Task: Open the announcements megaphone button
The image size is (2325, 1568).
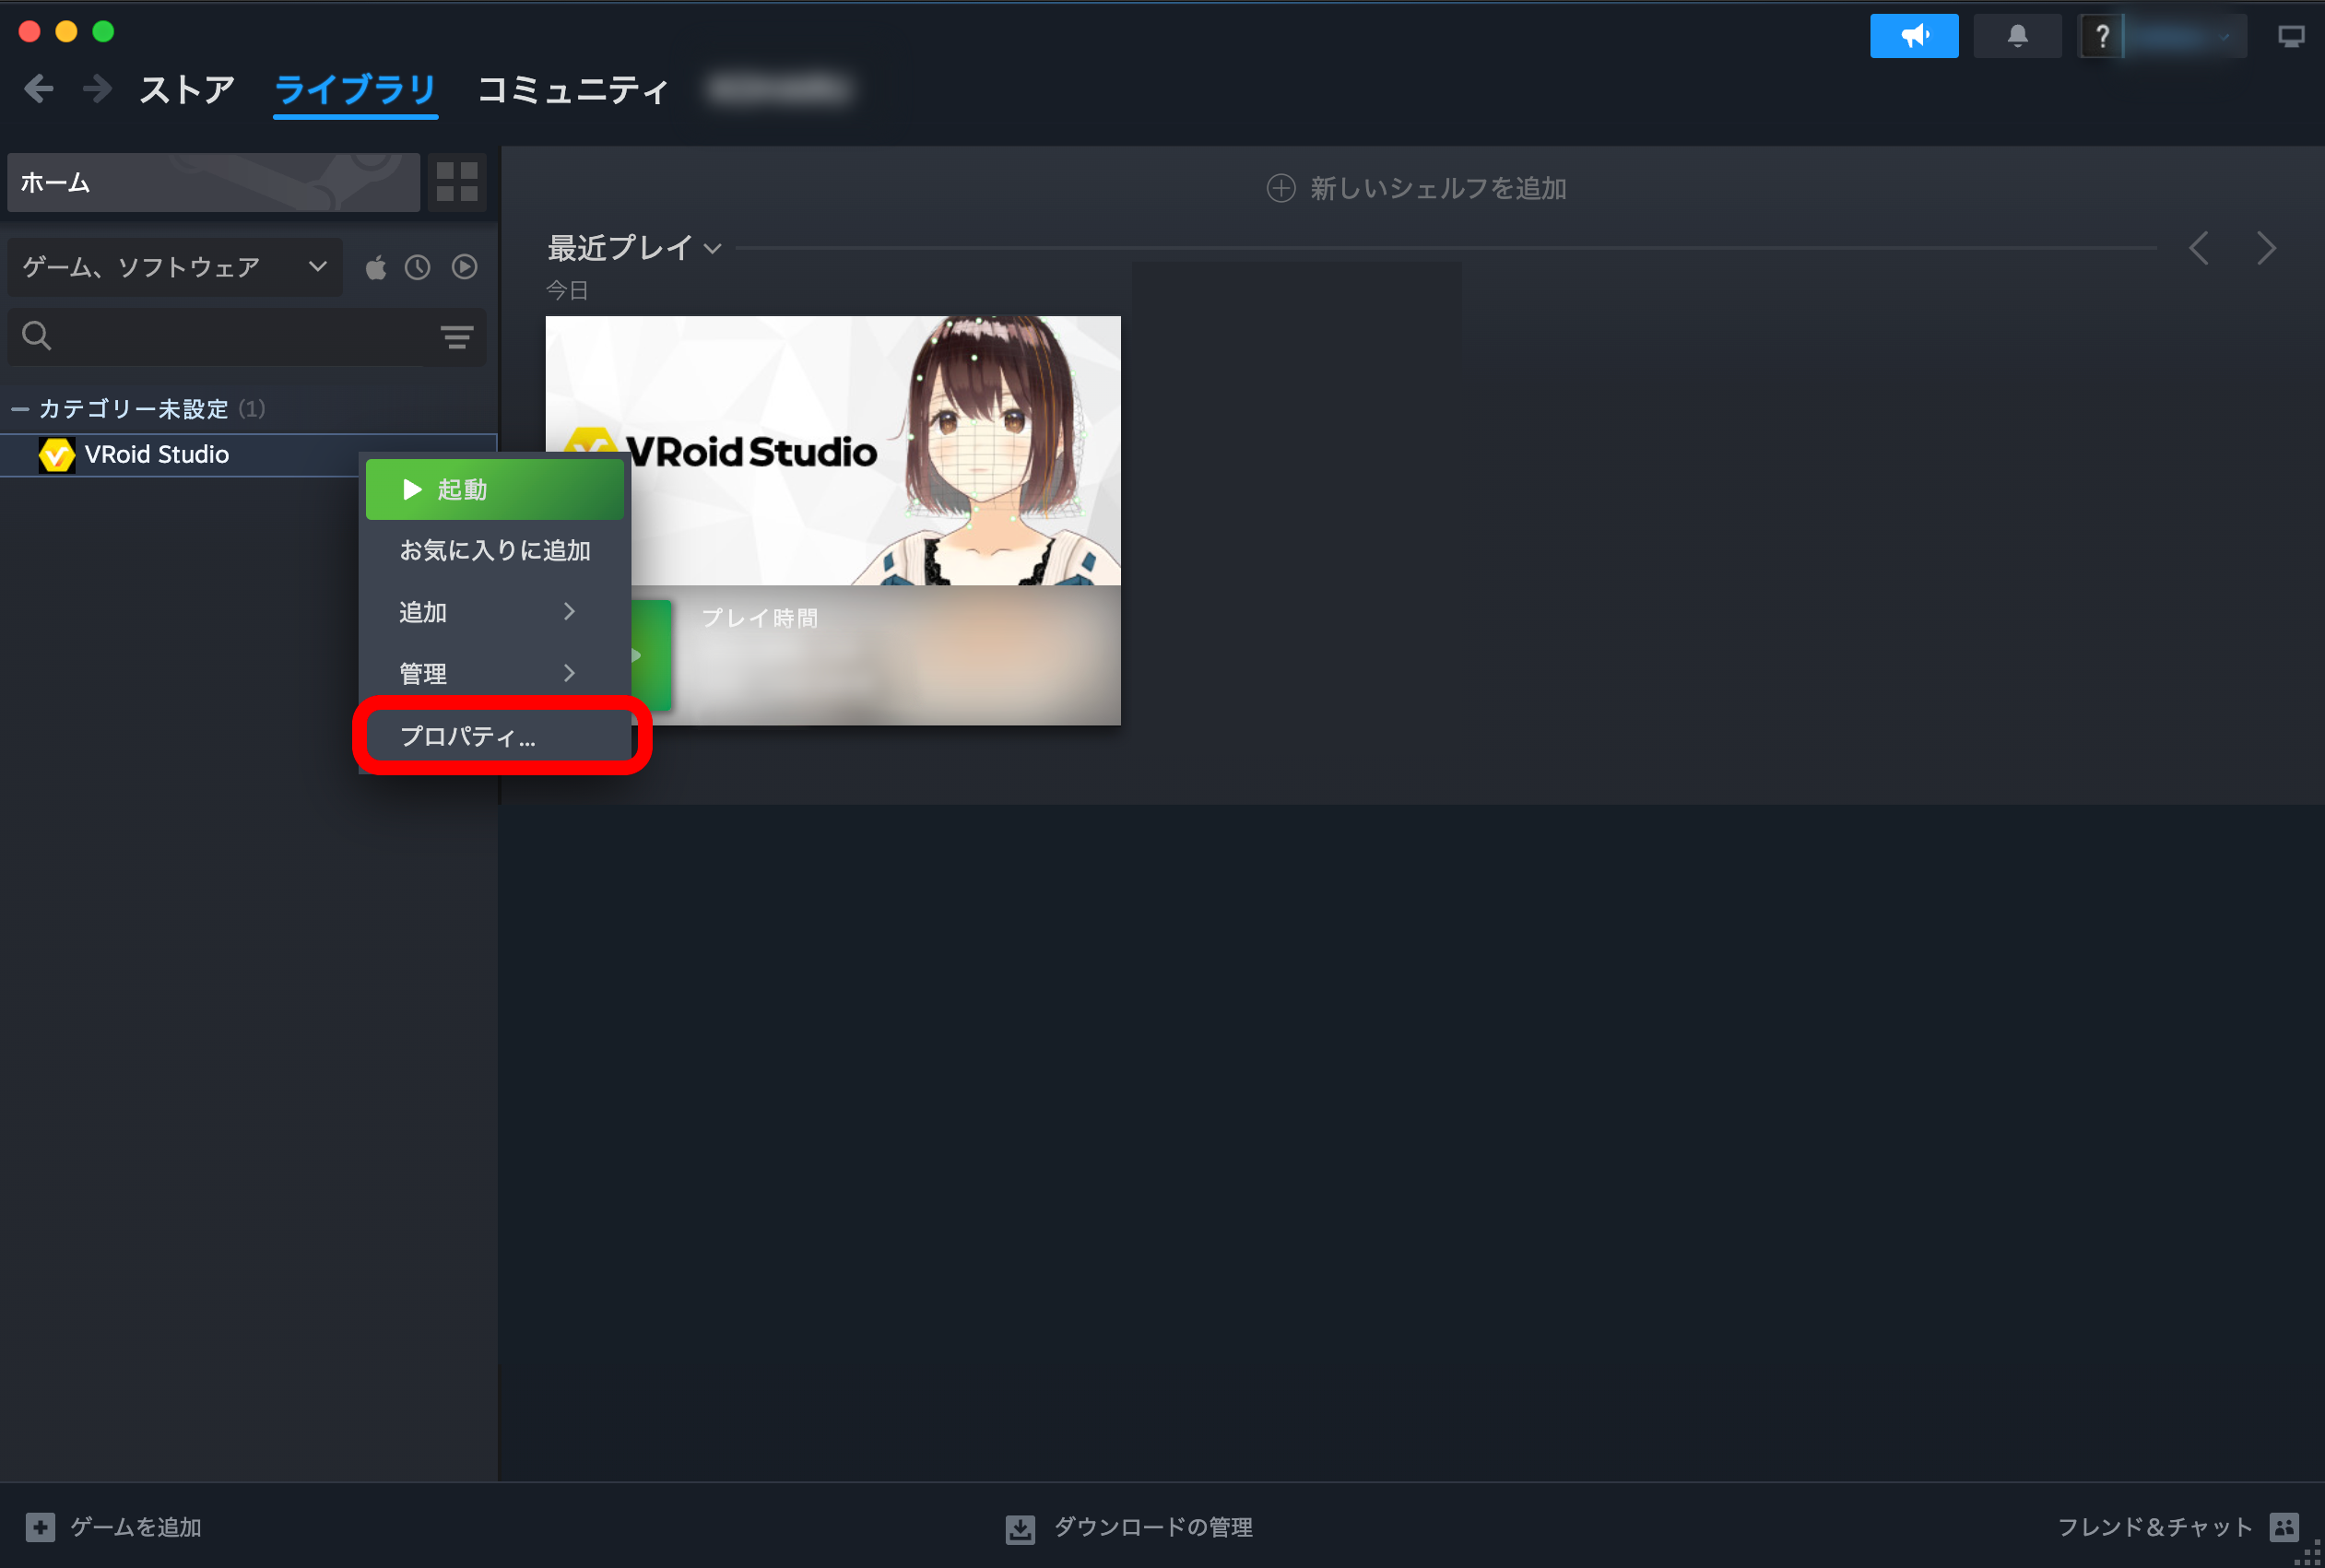Action: [1913, 36]
